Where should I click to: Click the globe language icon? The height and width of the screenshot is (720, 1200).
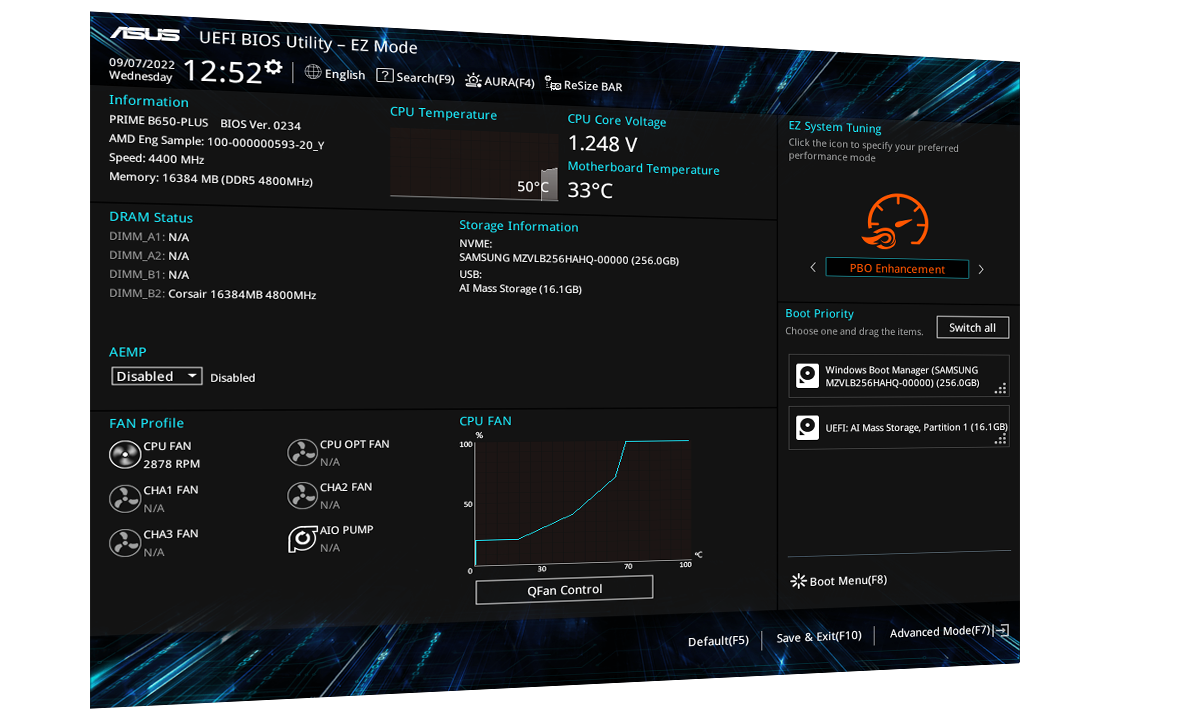click(313, 72)
